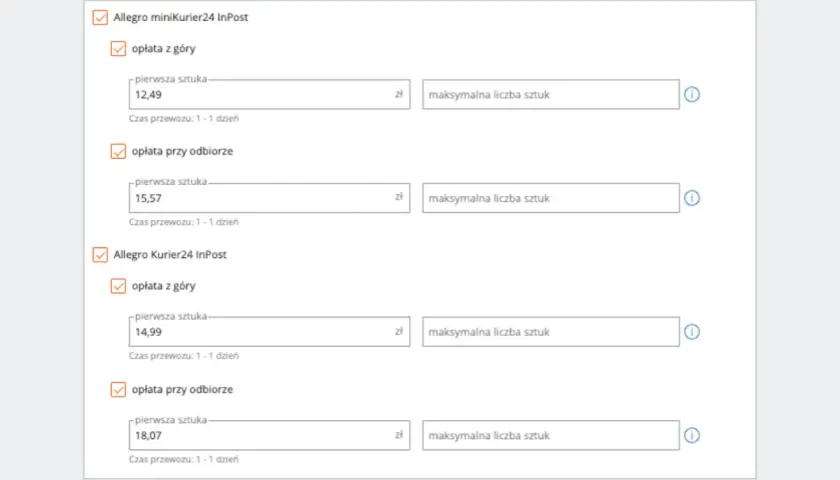Show info icon for Kurier24 prepaid row
This screenshot has height=480, width=840.
click(692, 332)
